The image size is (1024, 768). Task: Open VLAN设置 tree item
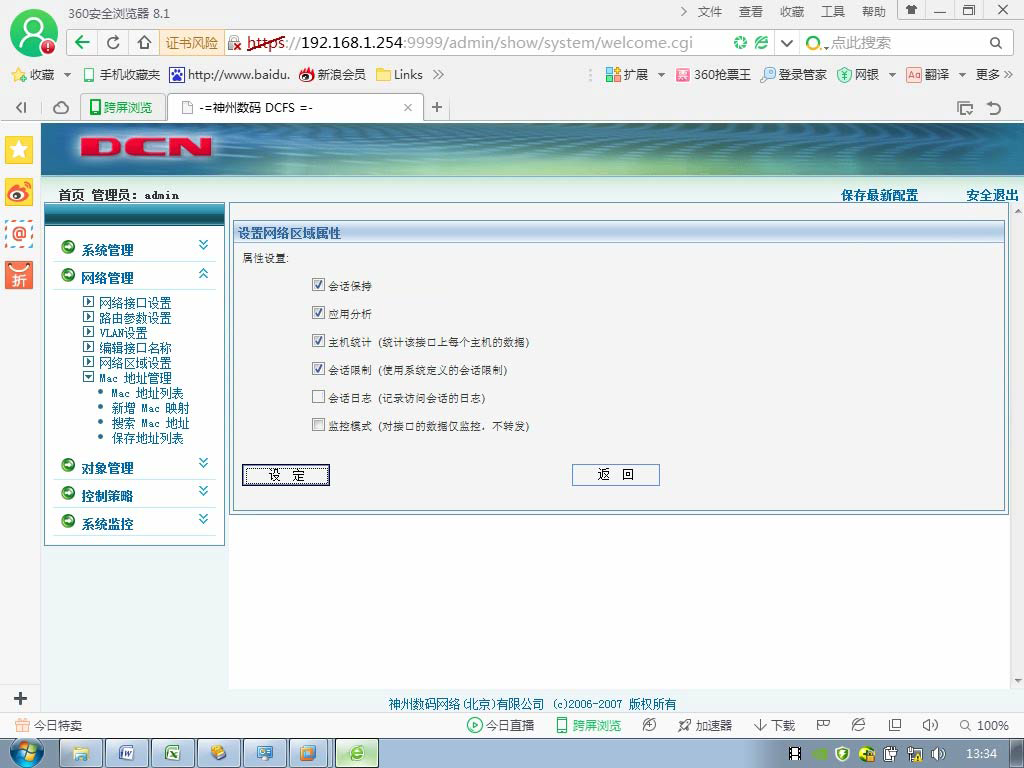(x=123, y=333)
